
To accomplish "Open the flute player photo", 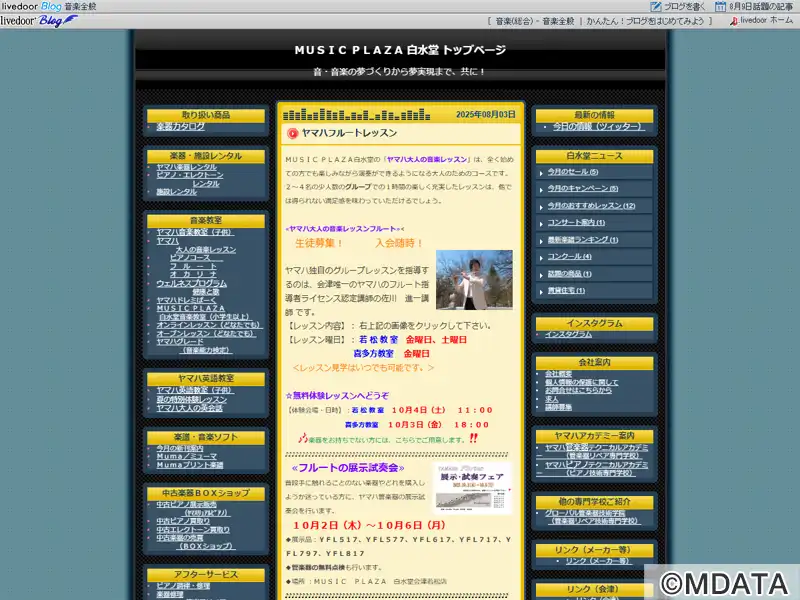I will [474, 280].
